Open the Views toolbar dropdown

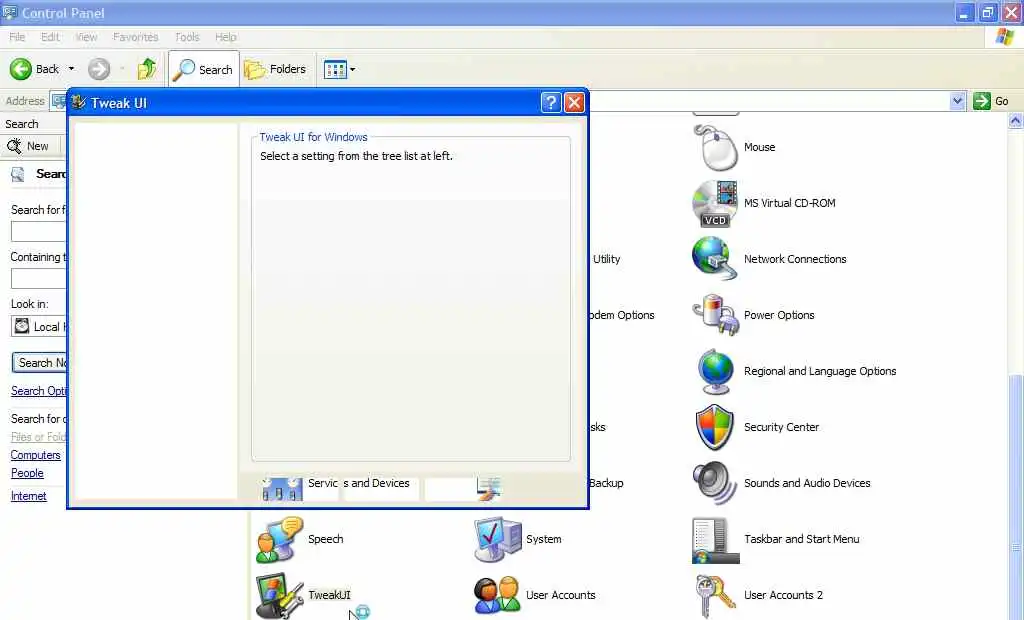(x=340, y=69)
